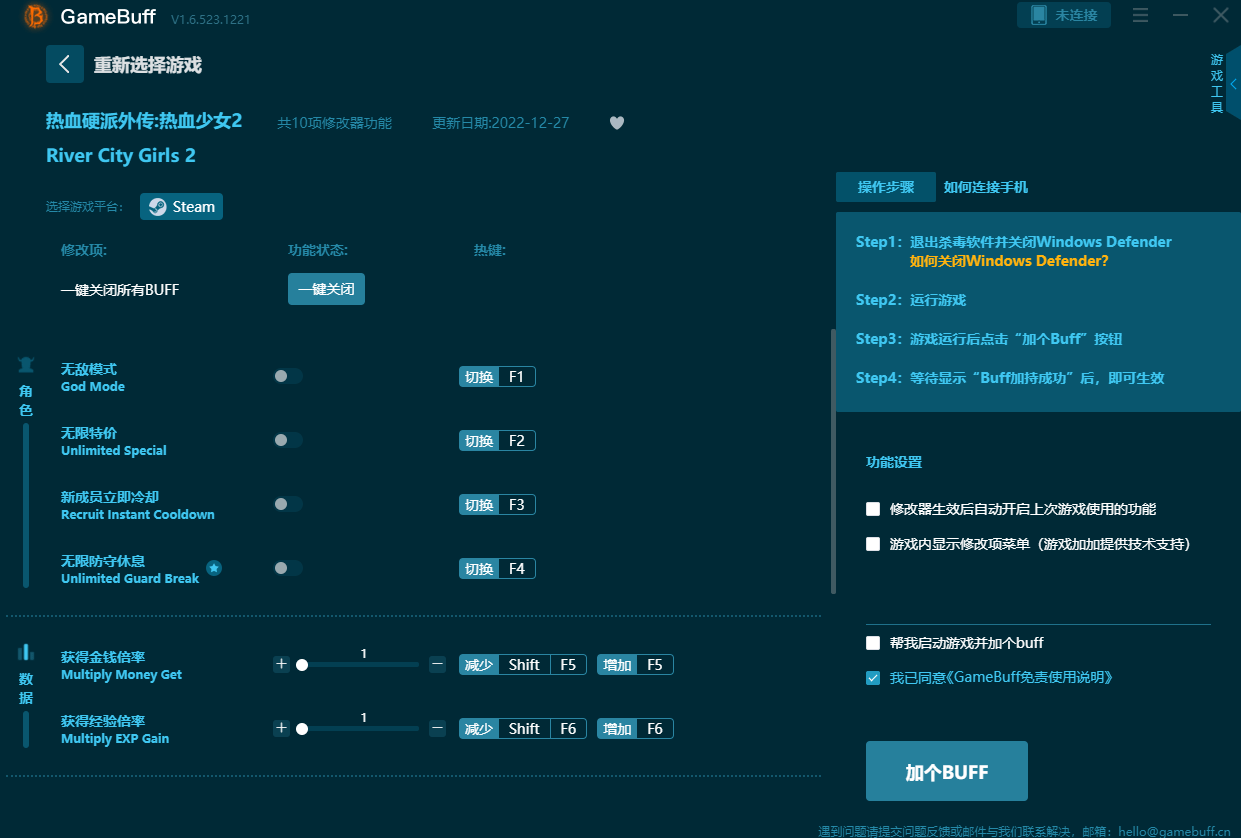Click Multiply Money Get slider handle
Screen dimensions: 1241x838
(x=302, y=664)
